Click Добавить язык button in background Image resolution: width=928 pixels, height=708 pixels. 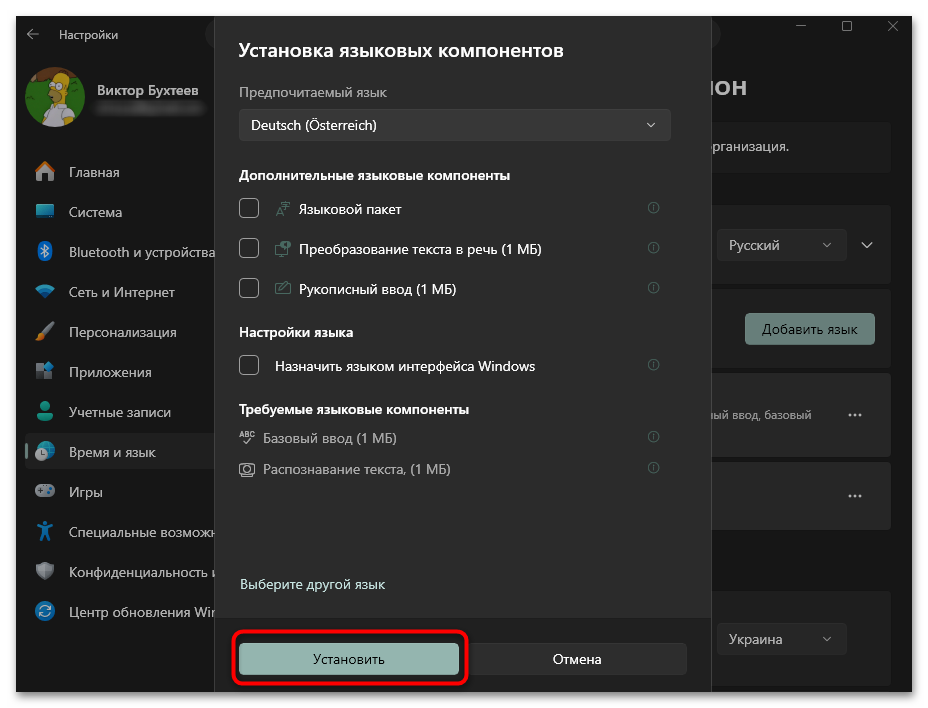click(810, 329)
